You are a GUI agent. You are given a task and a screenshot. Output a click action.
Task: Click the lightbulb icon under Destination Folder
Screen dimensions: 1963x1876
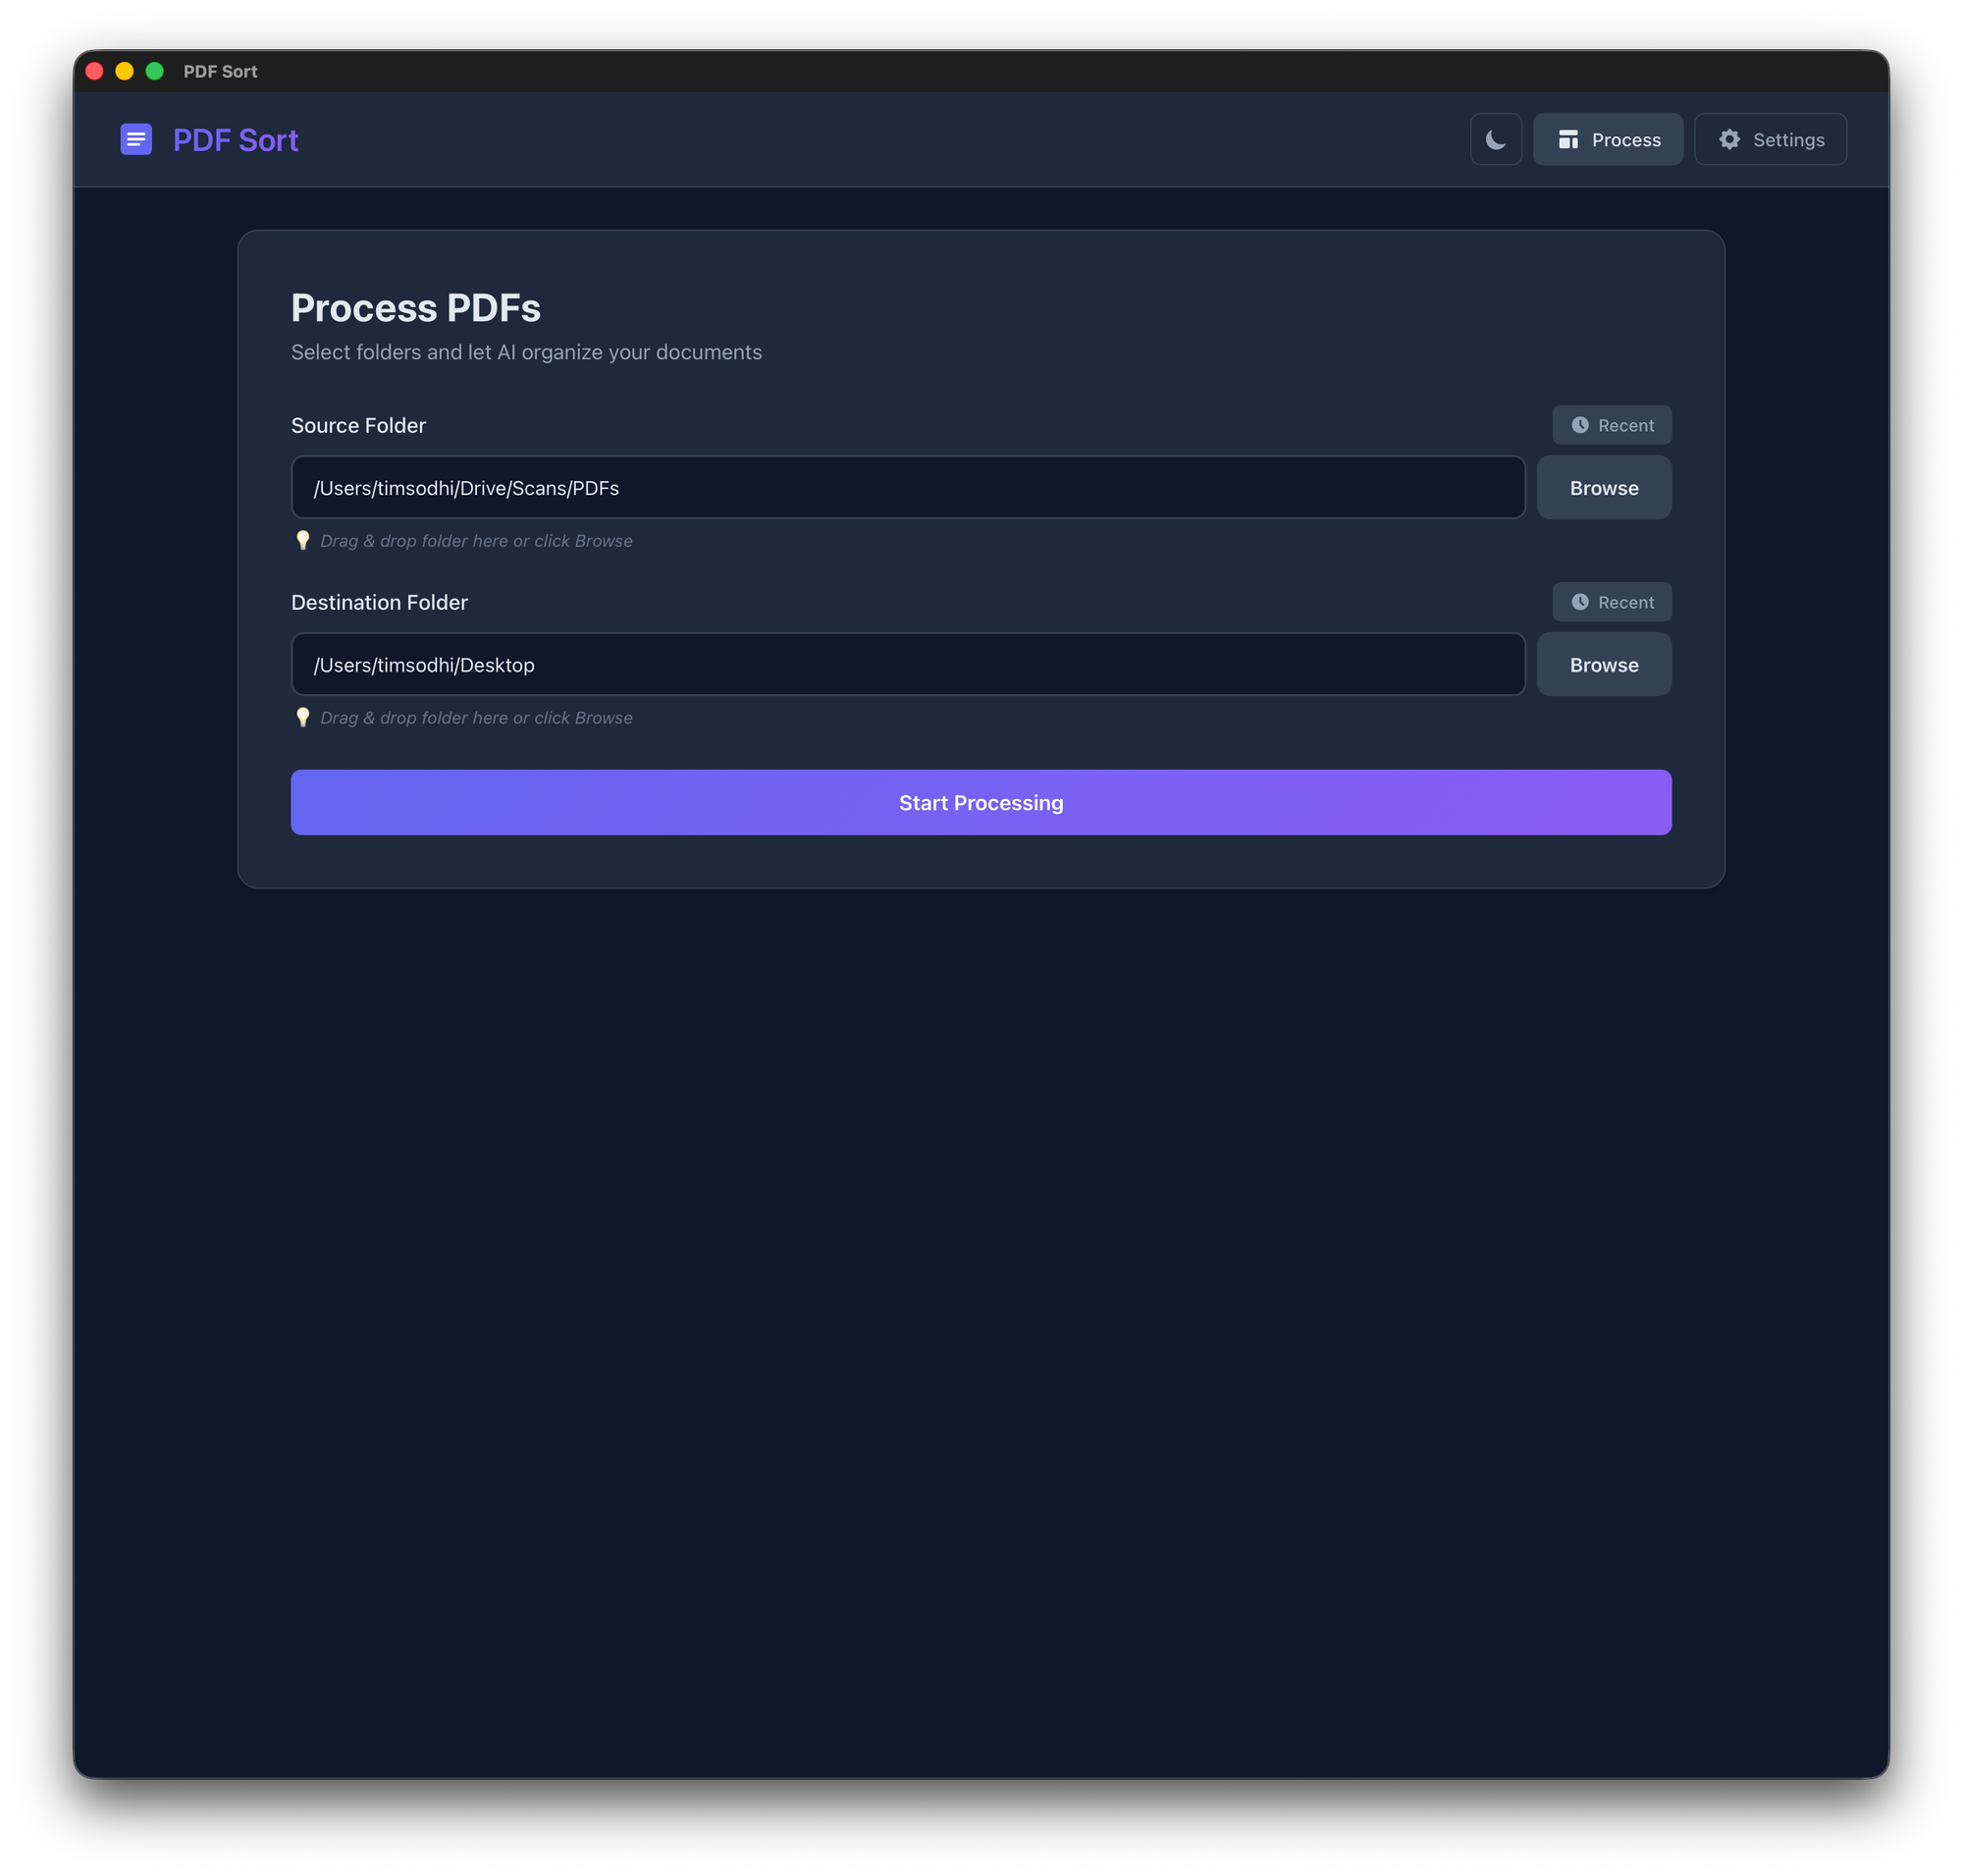point(303,717)
